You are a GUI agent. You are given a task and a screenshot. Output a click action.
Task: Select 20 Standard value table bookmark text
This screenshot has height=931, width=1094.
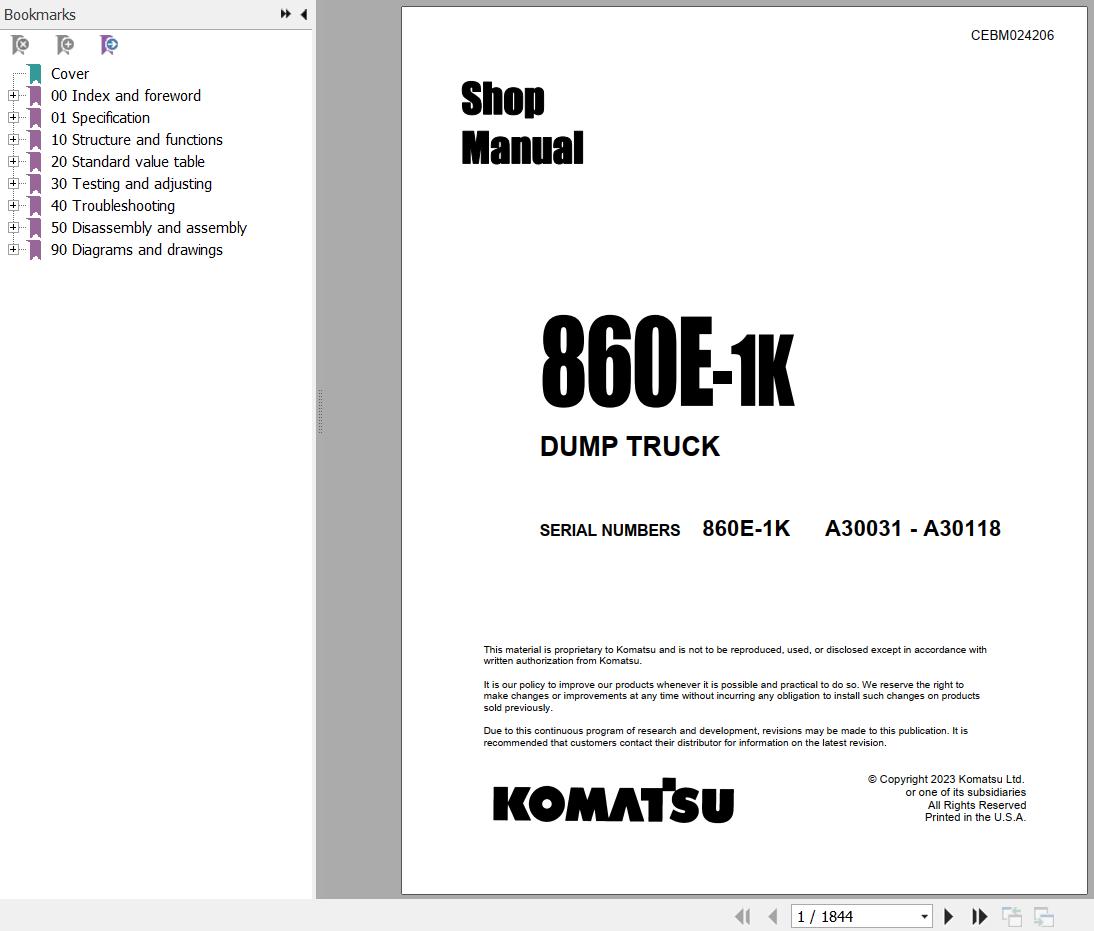pyautogui.click(x=128, y=161)
